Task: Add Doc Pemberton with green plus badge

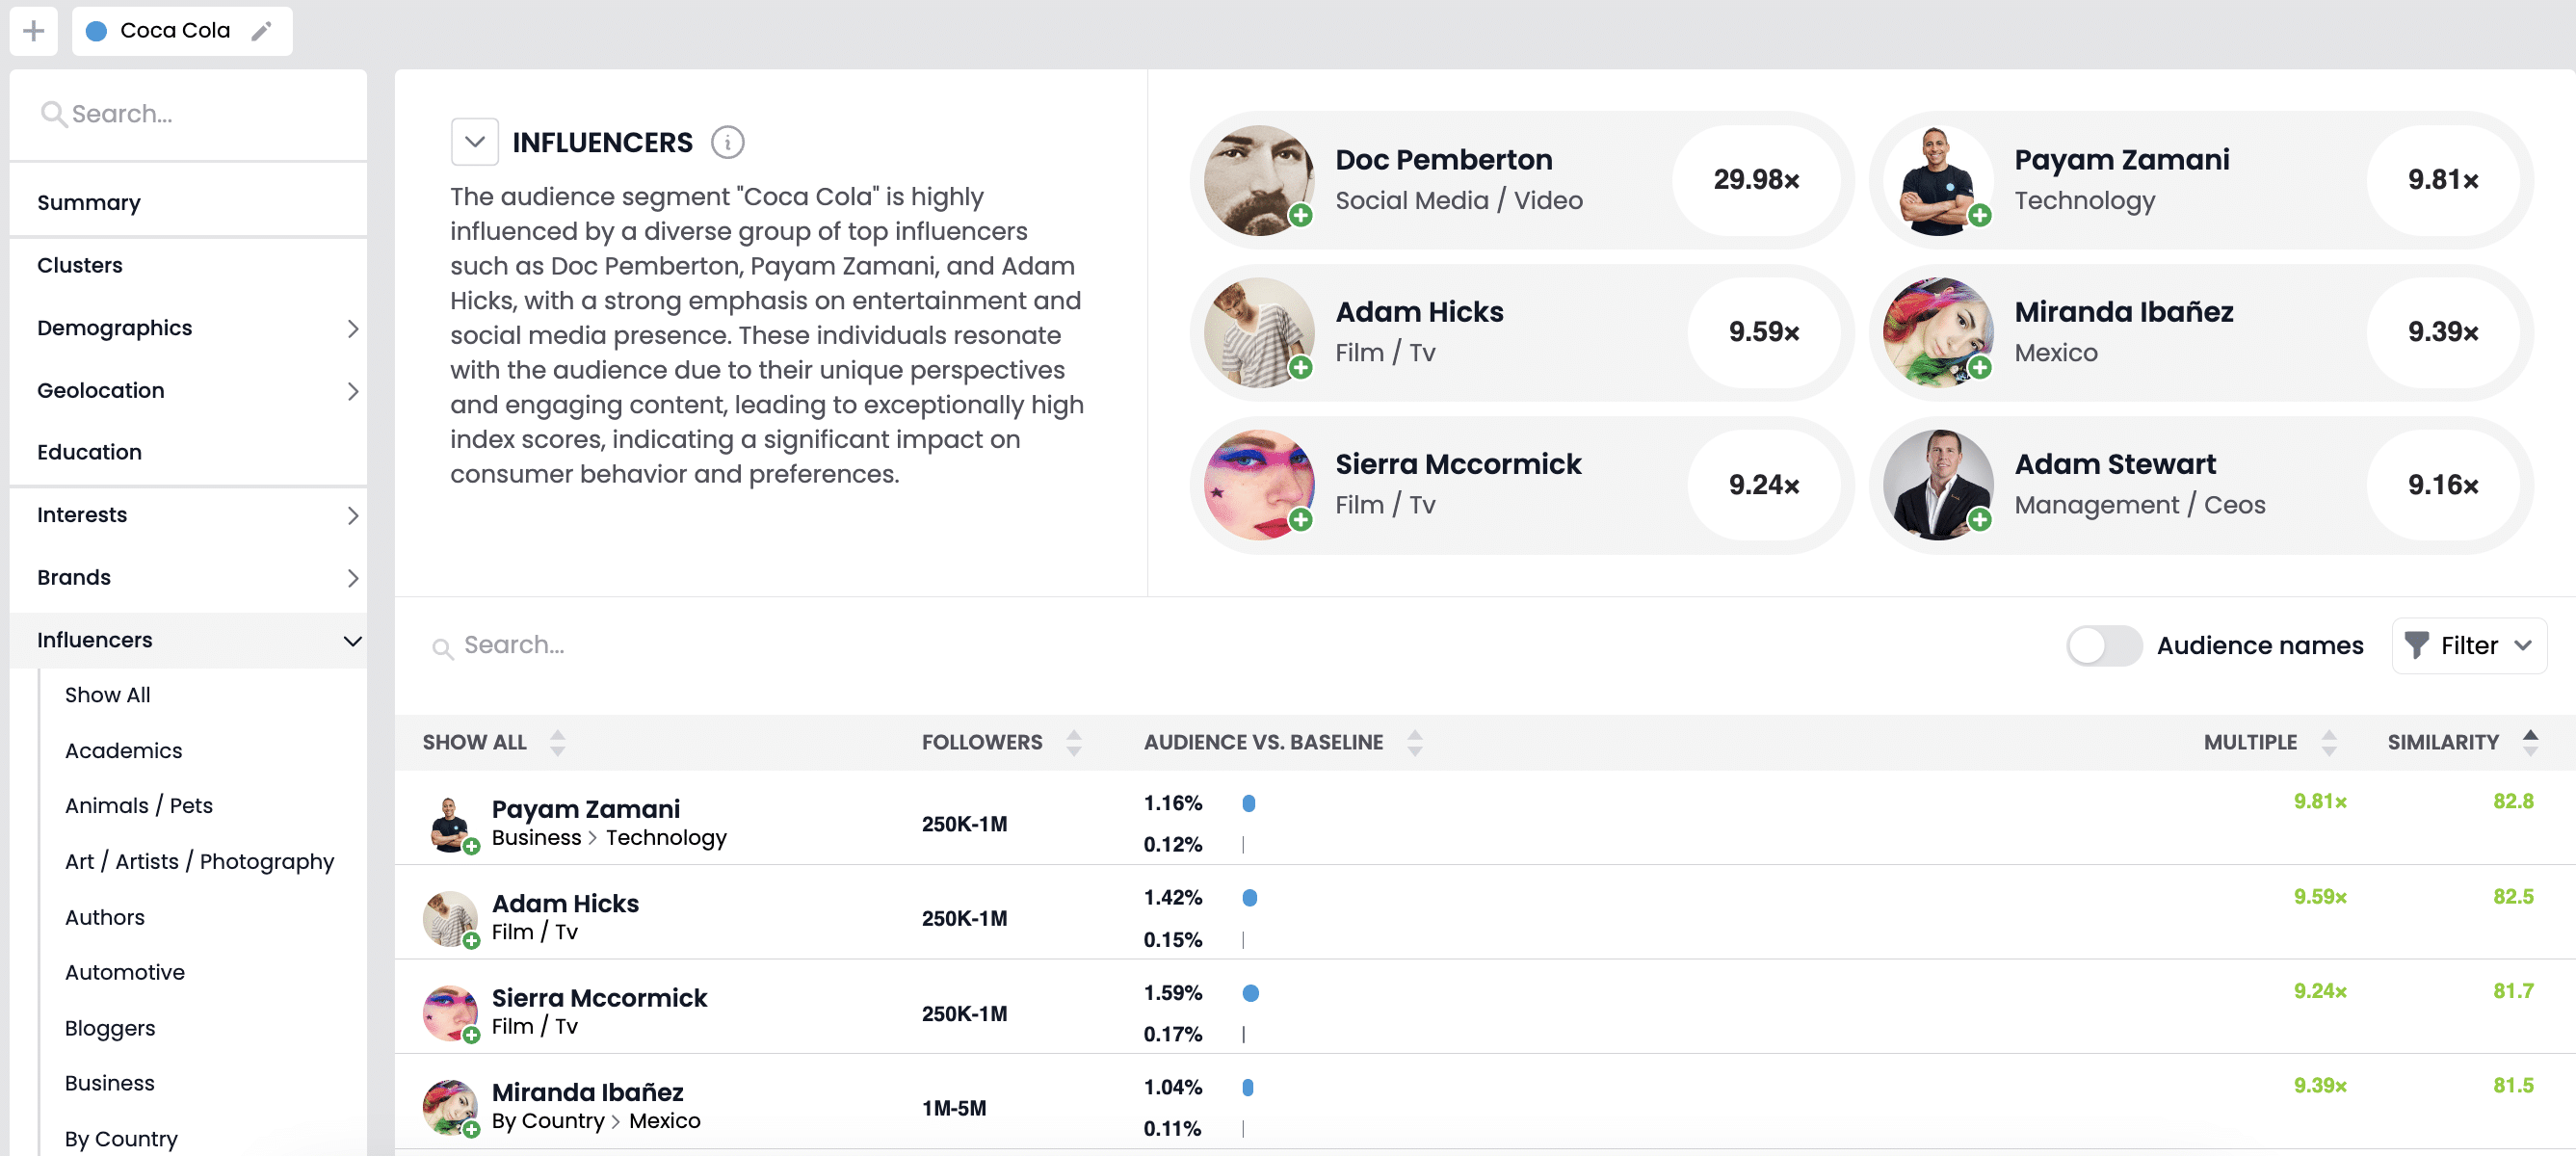Action: 1300,215
